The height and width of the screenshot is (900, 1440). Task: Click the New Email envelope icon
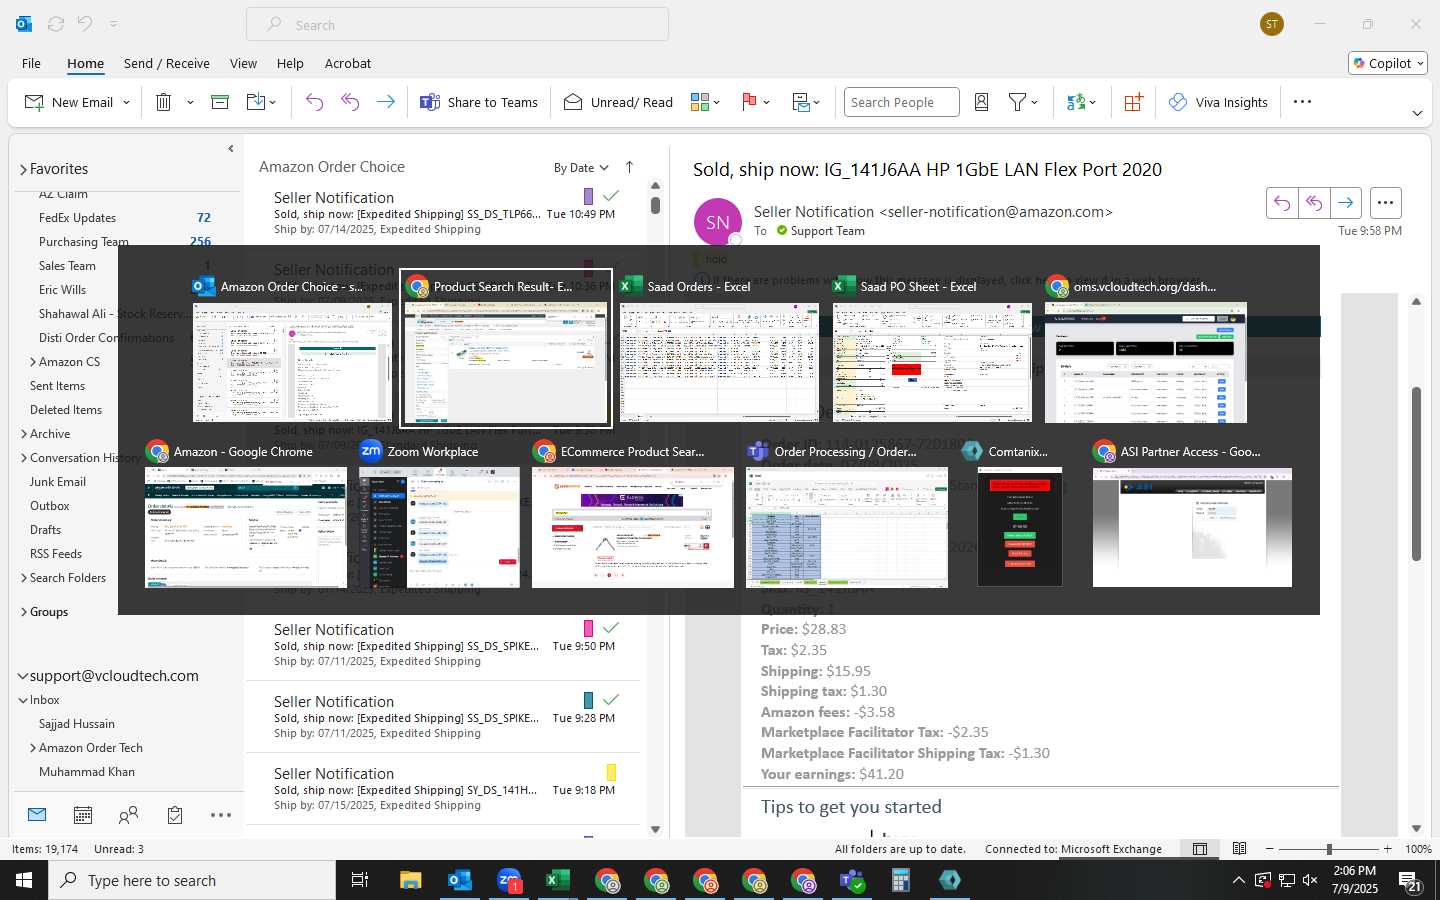click(x=34, y=102)
